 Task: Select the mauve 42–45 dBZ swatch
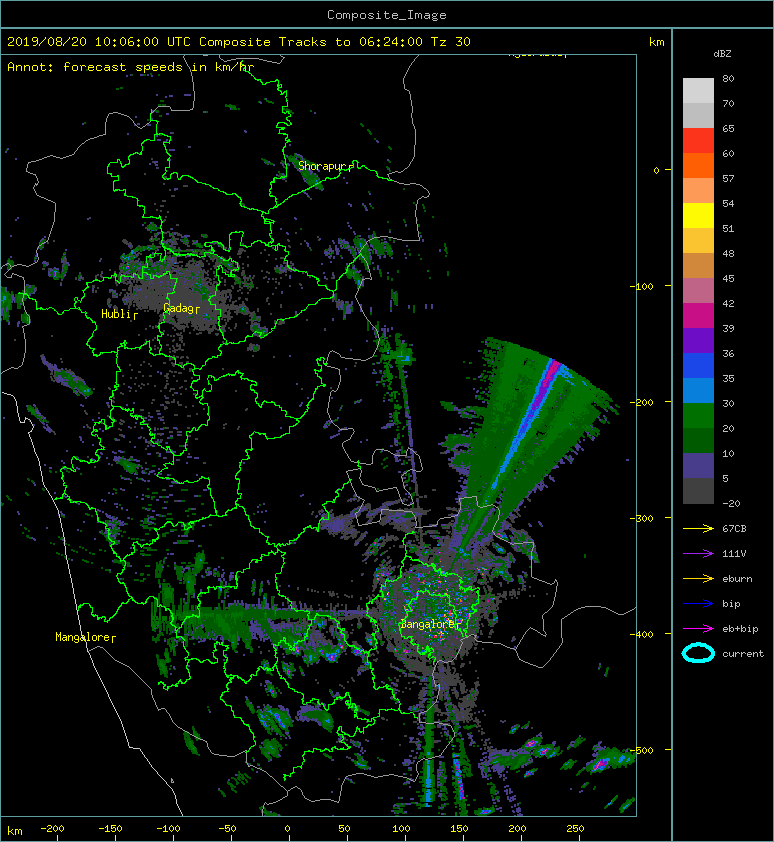tap(698, 291)
